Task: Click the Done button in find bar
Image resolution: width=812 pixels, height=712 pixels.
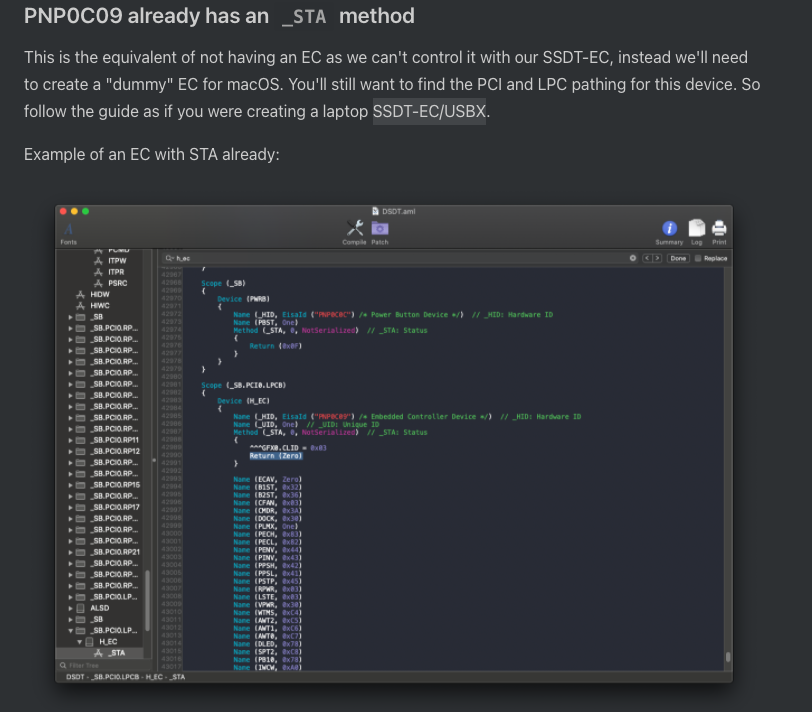Action: [678, 258]
